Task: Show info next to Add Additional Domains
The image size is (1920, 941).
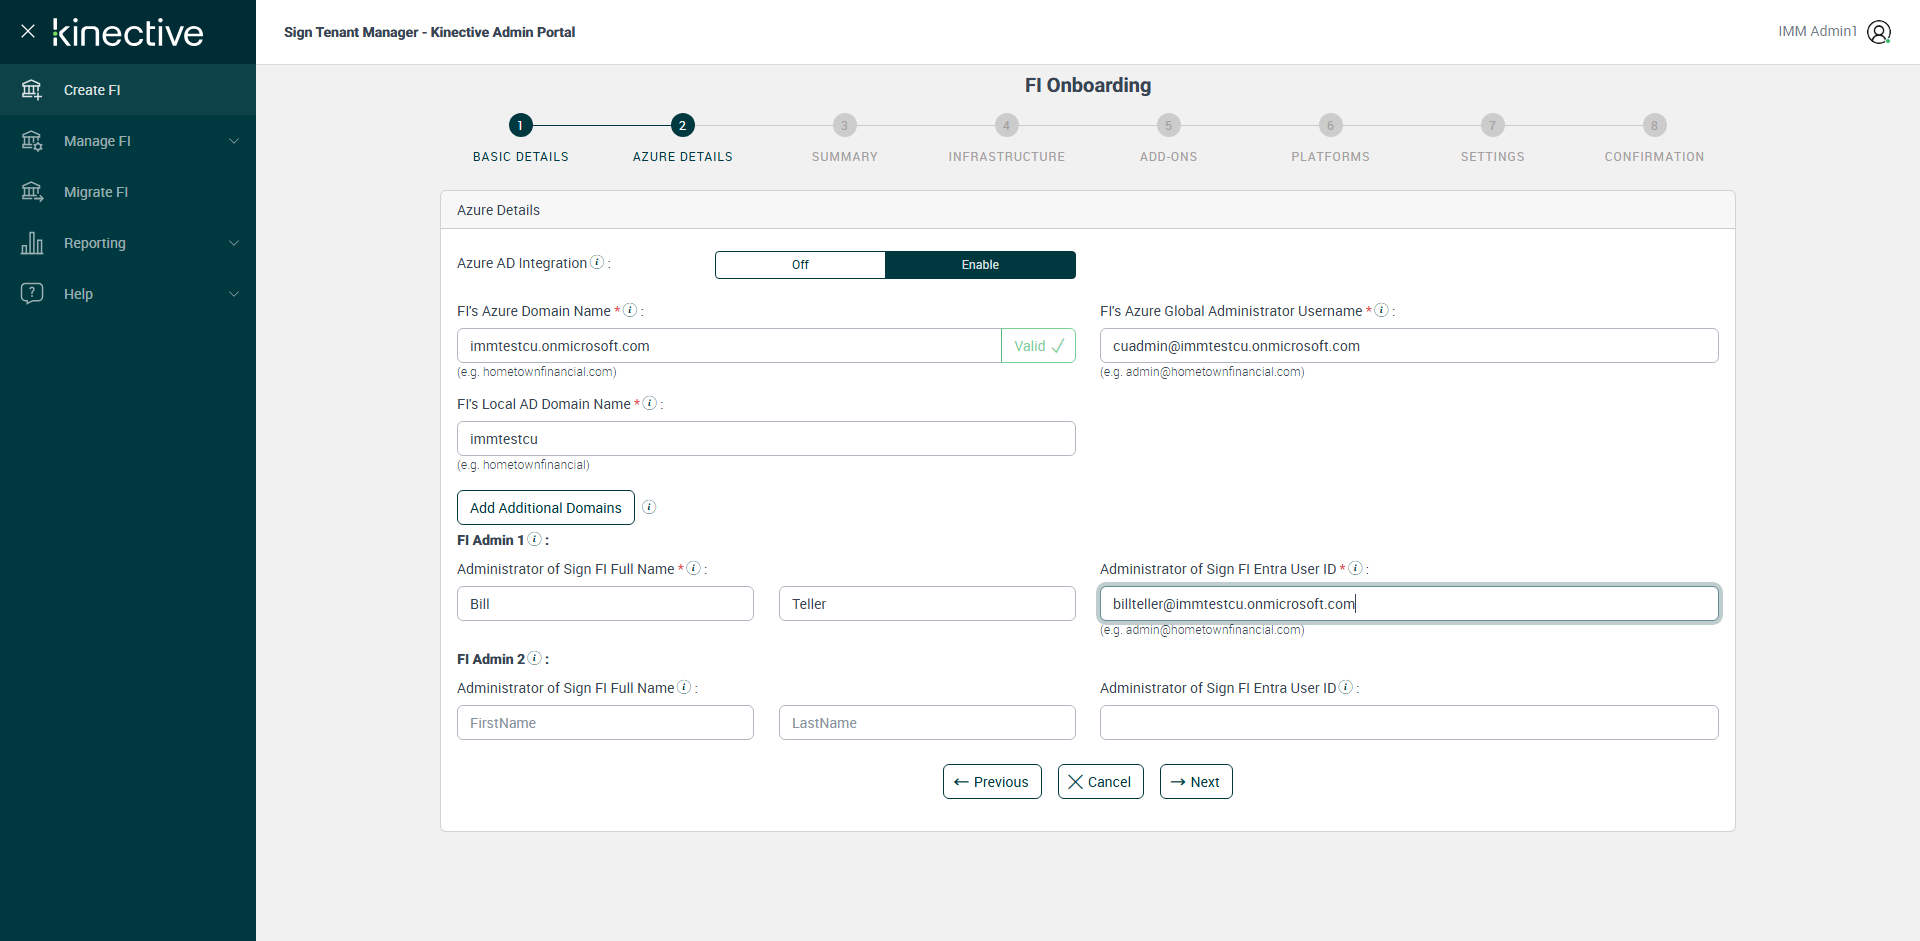Action: 649,507
